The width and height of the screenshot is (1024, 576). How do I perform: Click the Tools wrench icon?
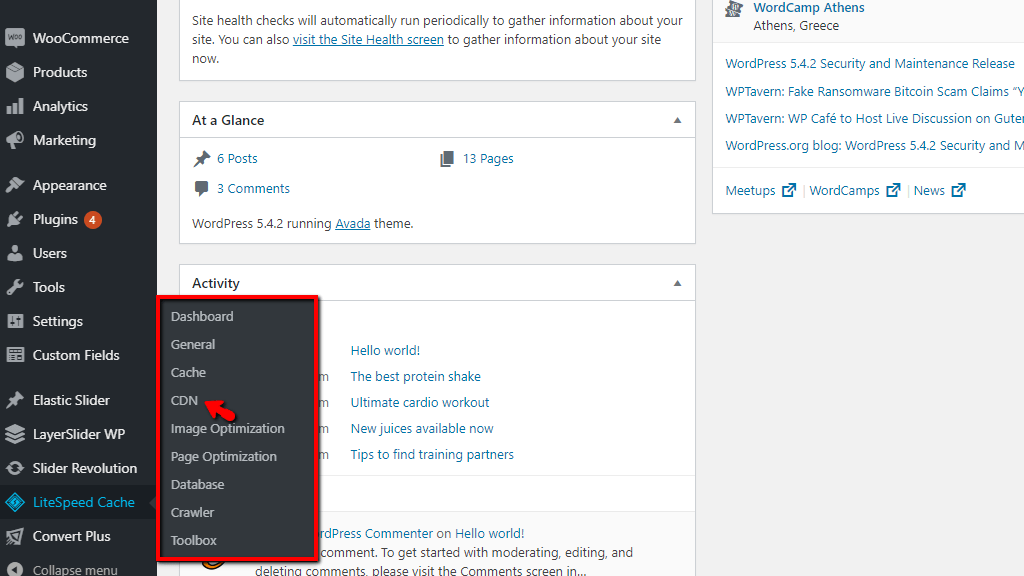(15, 287)
